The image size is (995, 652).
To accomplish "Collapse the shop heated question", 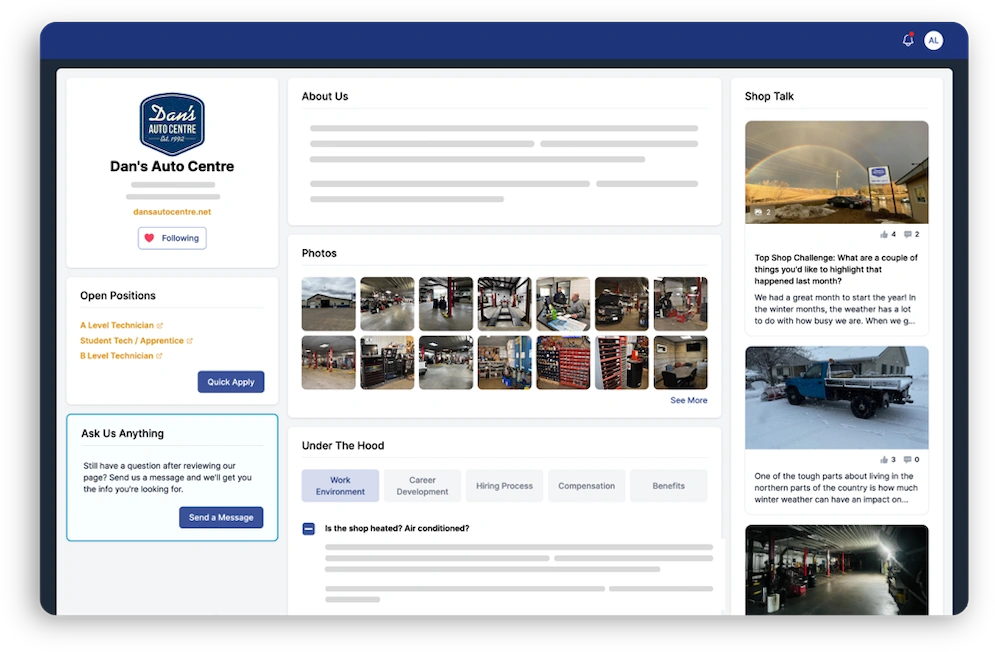I will pos(308,528).
